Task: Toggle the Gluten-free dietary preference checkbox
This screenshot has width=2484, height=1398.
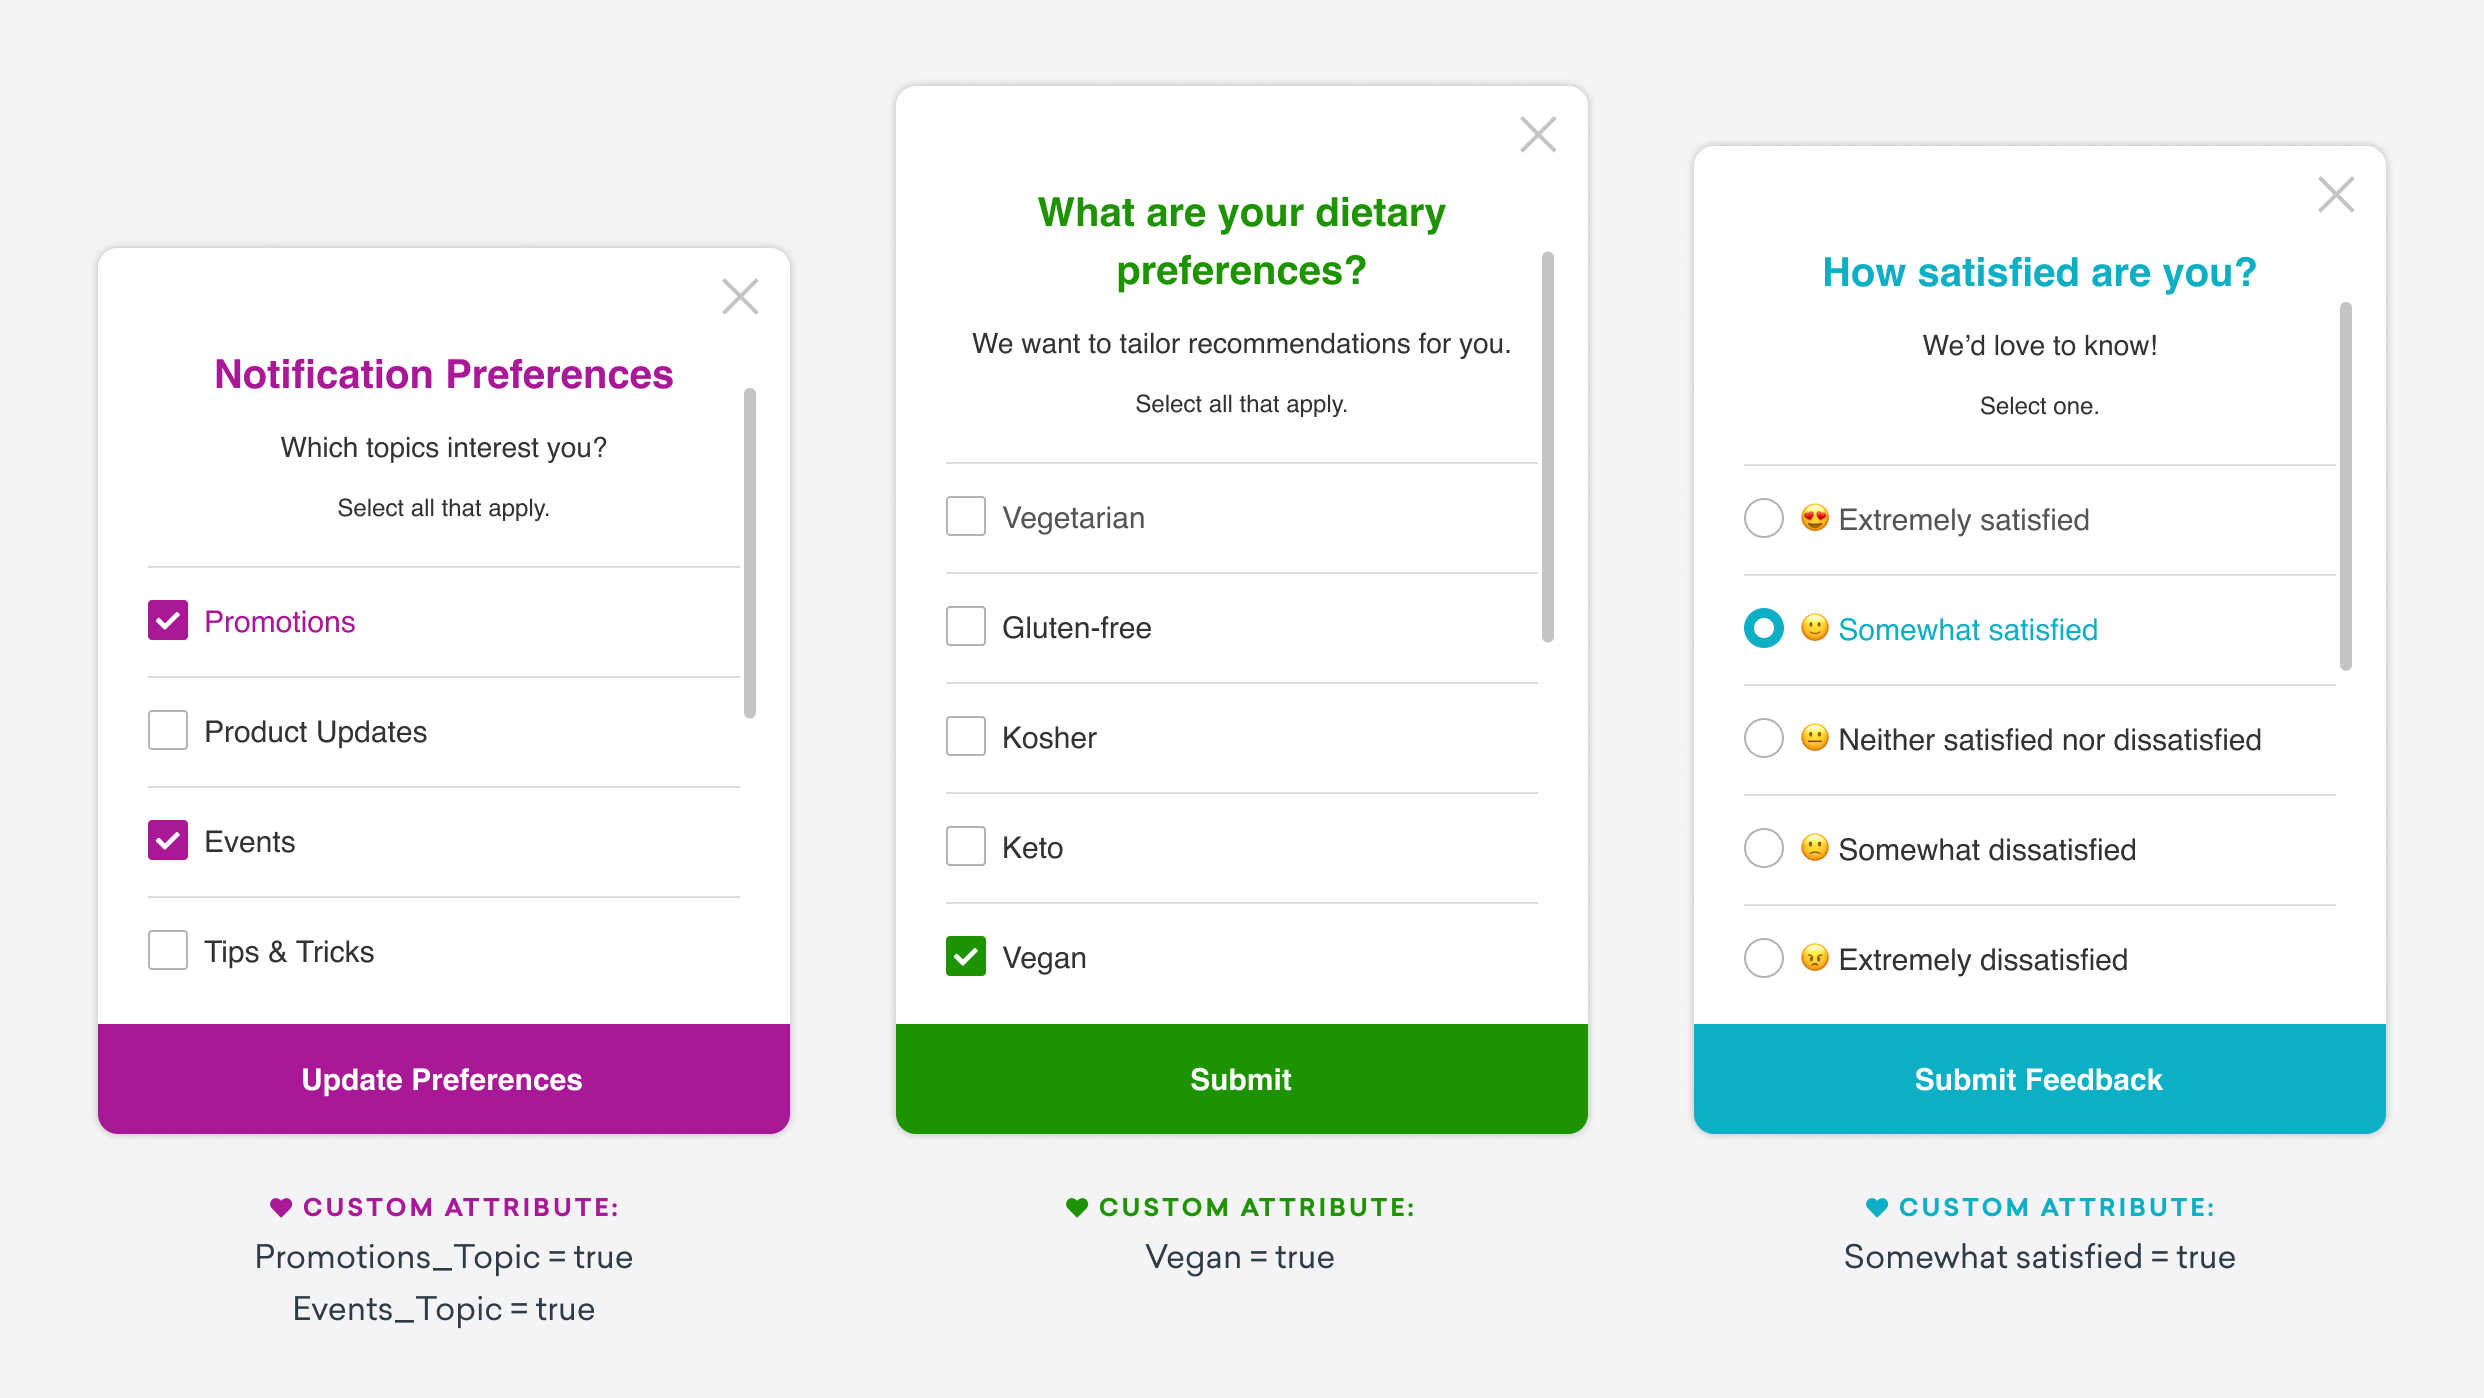Action: [966, 625]
